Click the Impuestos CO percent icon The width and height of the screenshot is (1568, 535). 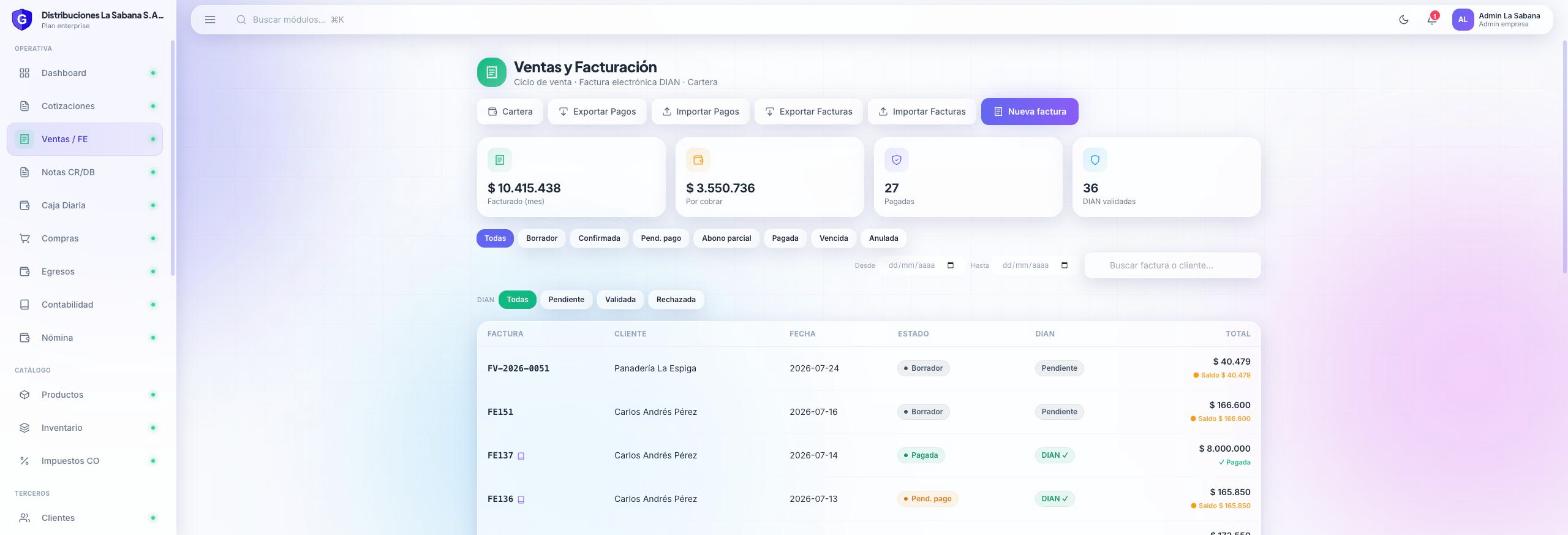click(x=25, y=461)
